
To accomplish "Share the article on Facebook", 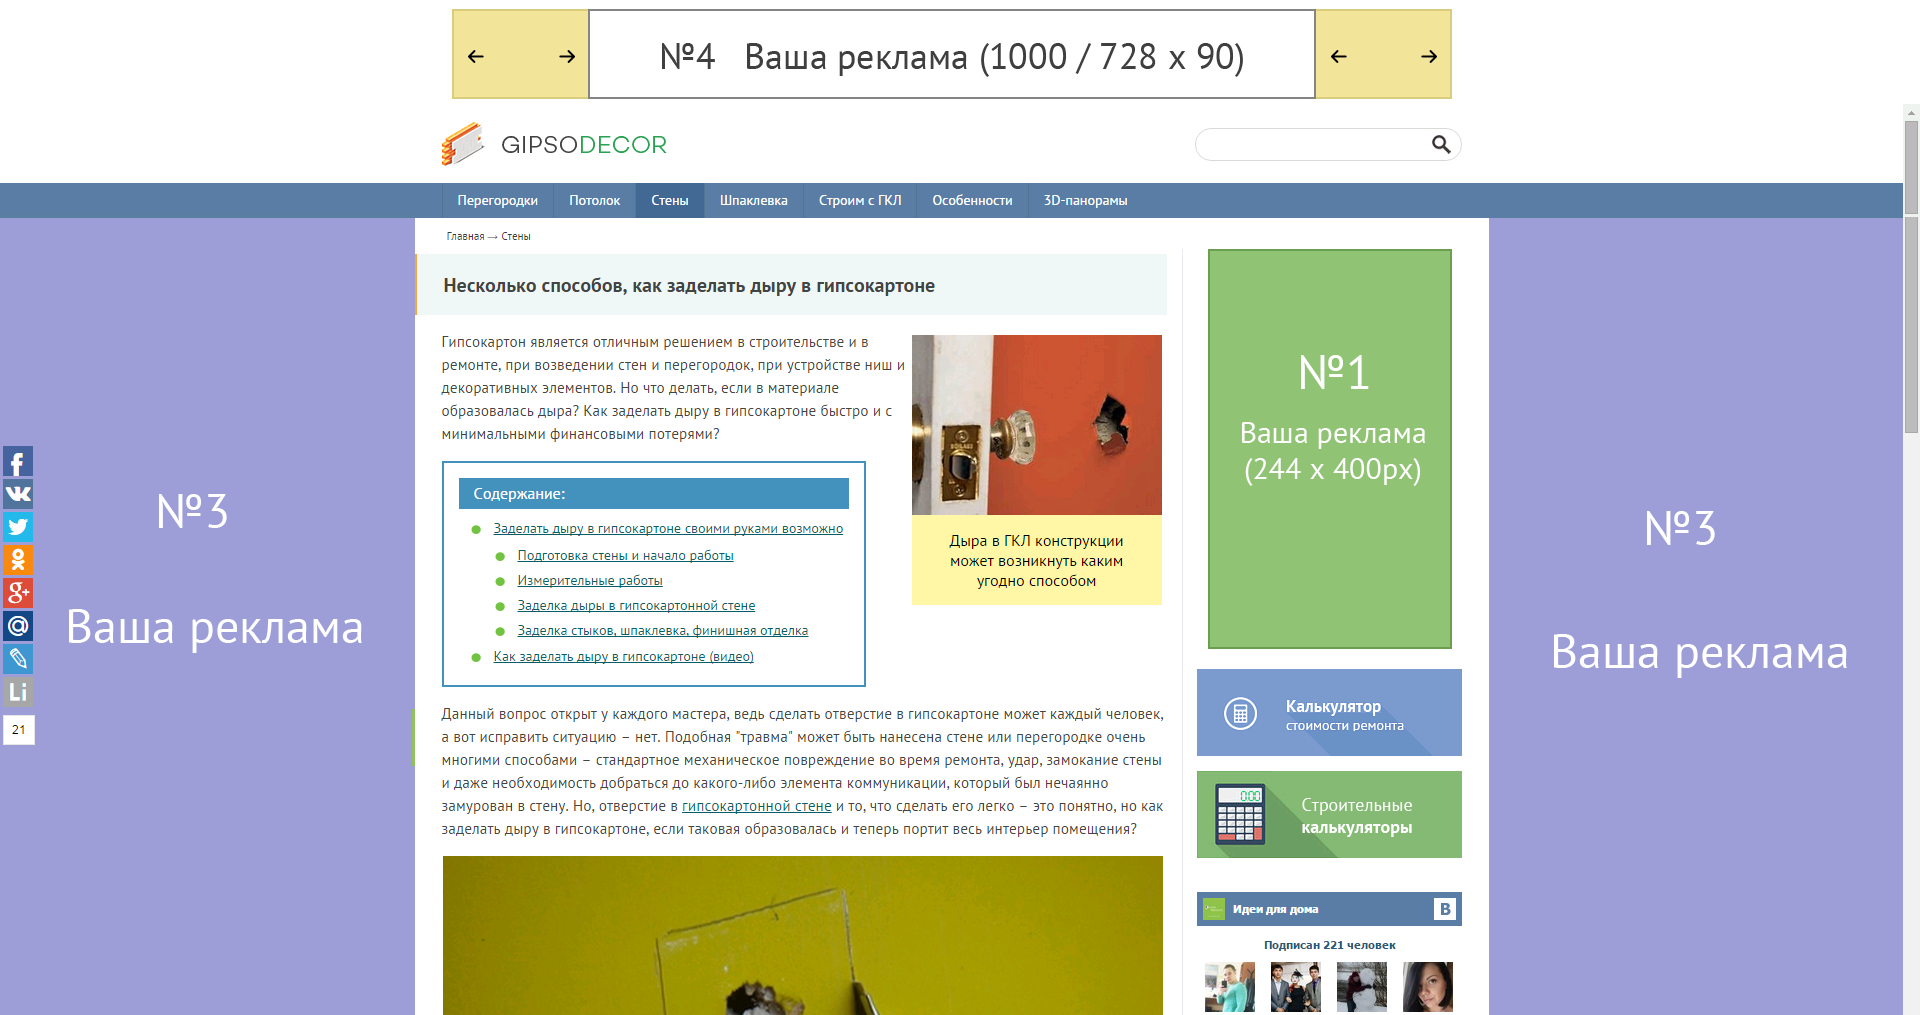I will [x=18, y=462].
